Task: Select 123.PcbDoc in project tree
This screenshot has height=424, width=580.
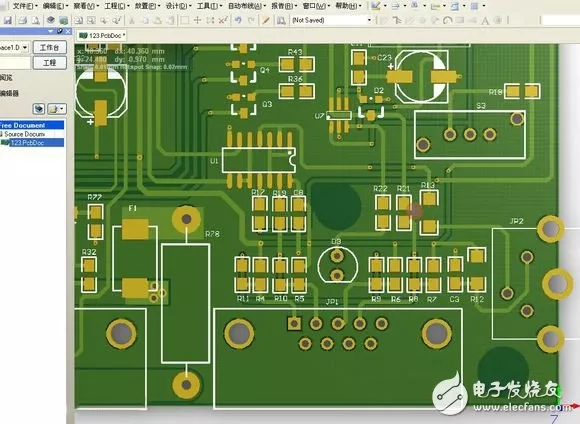Action: click(x=27, y=143)
